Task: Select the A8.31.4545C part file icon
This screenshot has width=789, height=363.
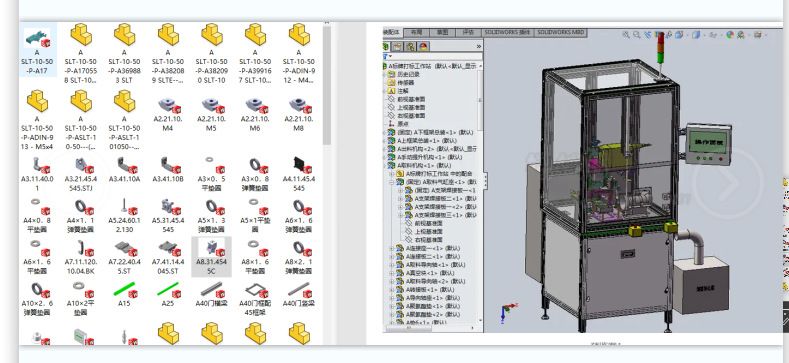Action: [x=211, y=257]
